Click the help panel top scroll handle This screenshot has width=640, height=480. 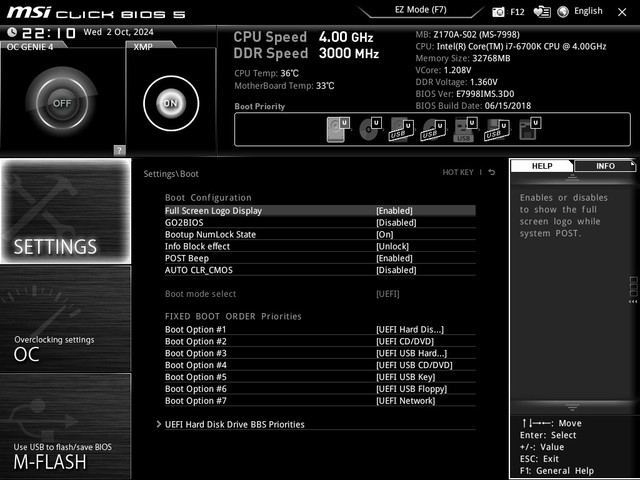(572, 177)
